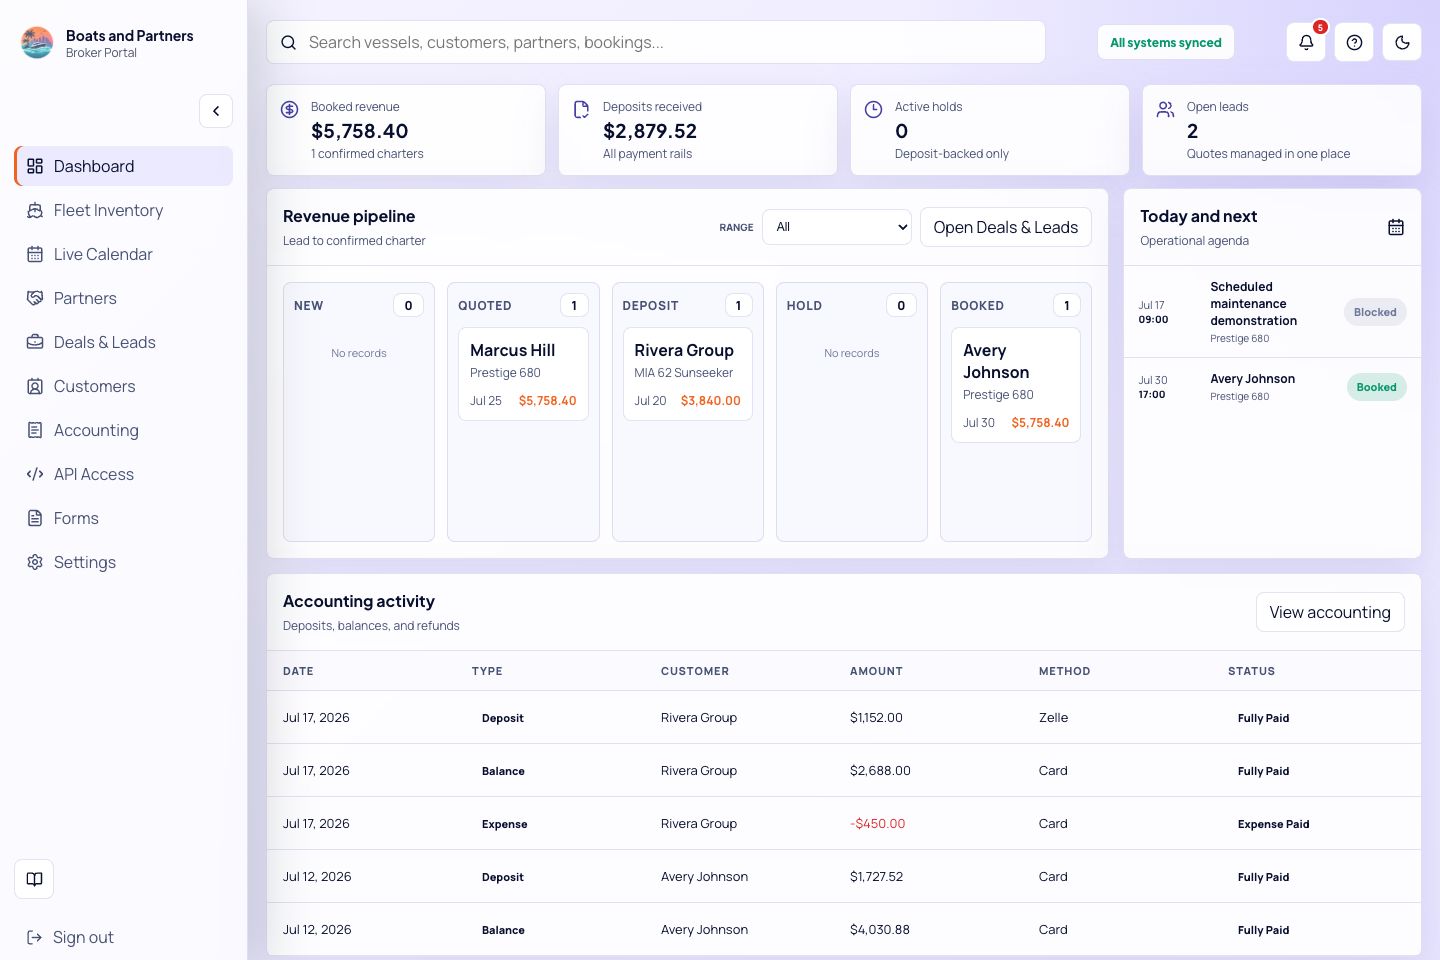Open the Avery Johnson booked deal card

coord(1016,385)
